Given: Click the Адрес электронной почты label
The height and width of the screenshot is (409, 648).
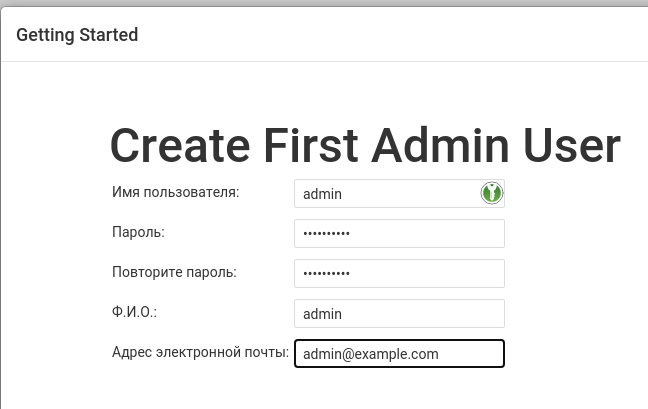Looking at the screenshot, I should pos(200,352).
